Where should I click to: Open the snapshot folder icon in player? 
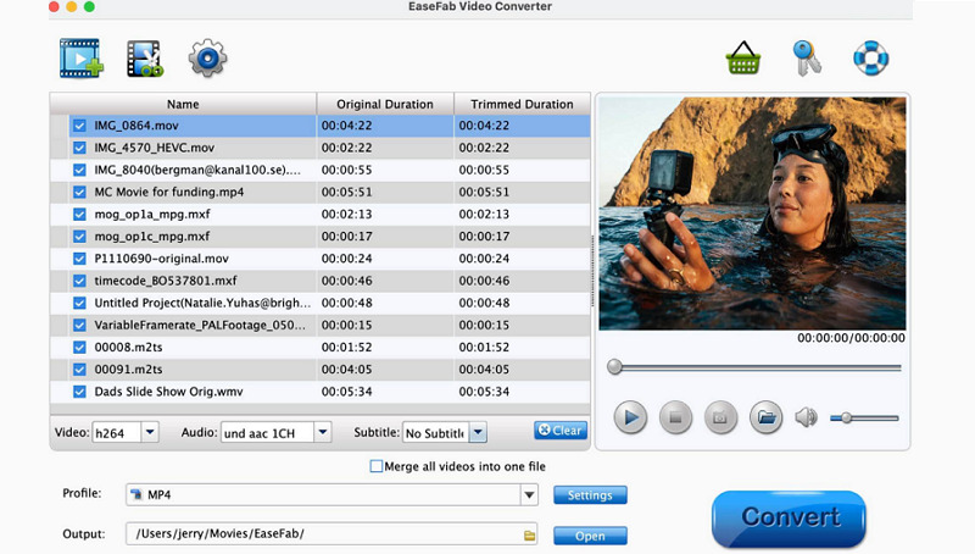[x=766, y=417]
